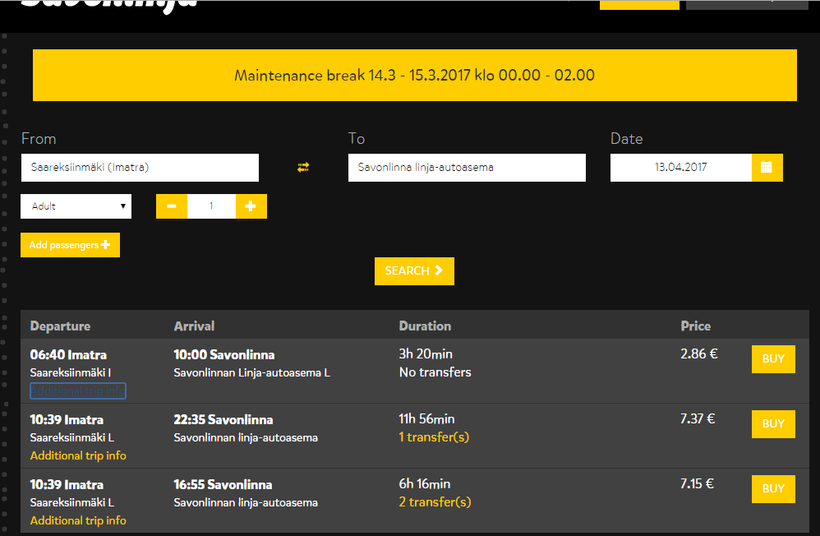The image size is (820, 536).
Task: Open Additional trip info for 22:35 arrival trip
Action: (x=78, y=456)
